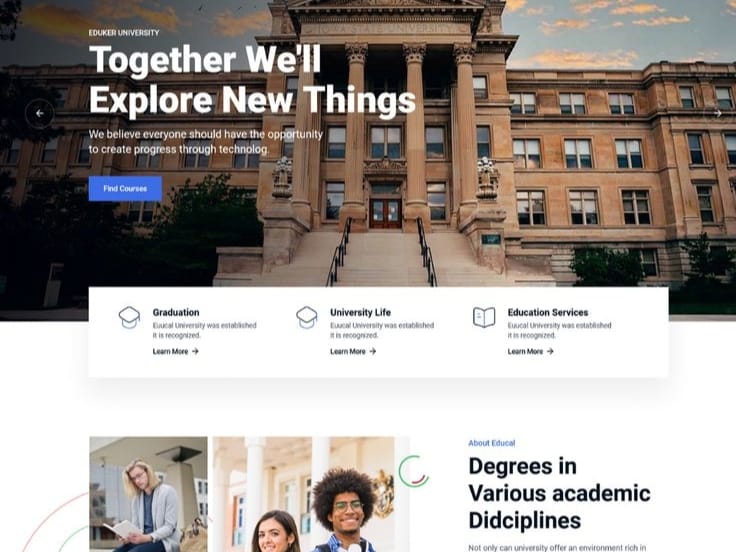Click the EDUKER UNIVERSITY hero label
Viewport: 736px width, 552px height.
(x=124, y=32)
